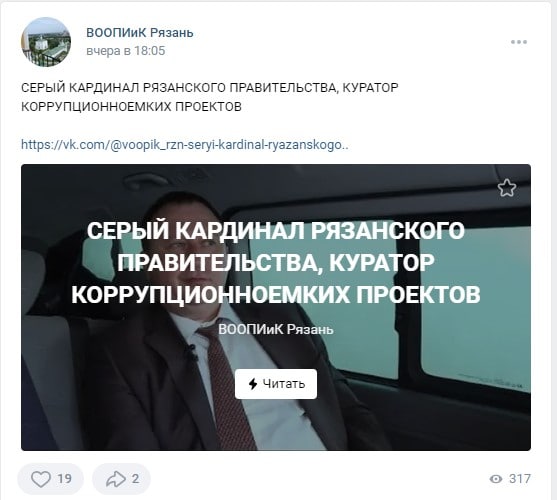Open the three-dots post options menu
Viewport: 557px width, 500px height.
tap(519, 42)
